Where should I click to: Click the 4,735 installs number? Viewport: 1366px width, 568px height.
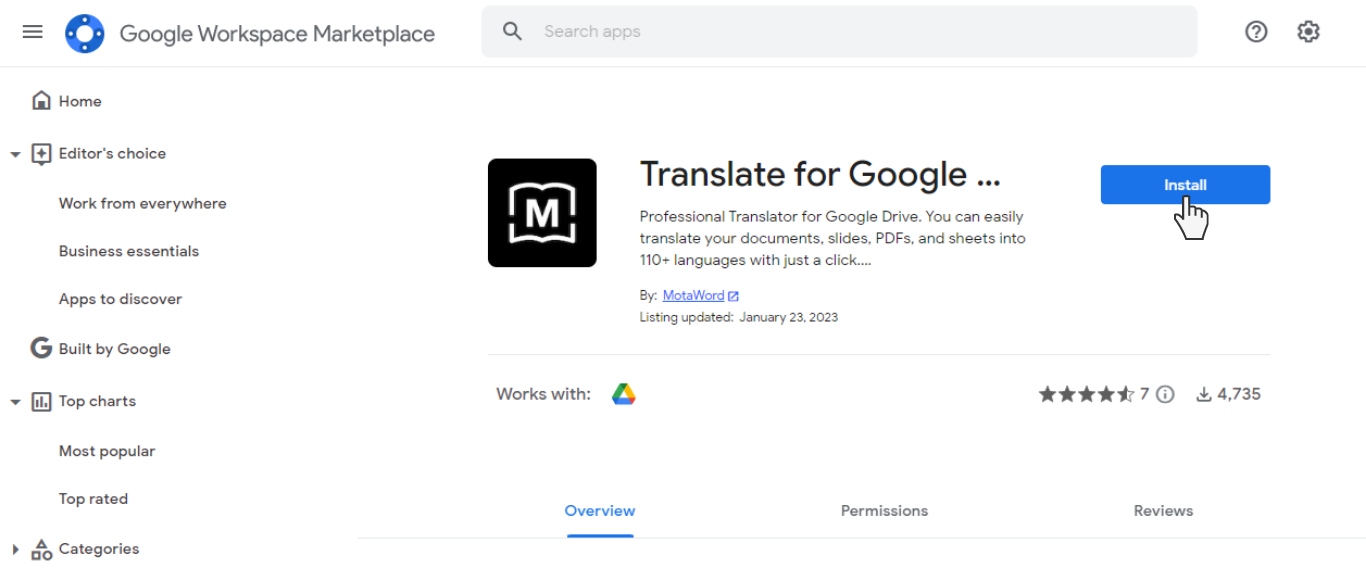(x=1239, y=394)
